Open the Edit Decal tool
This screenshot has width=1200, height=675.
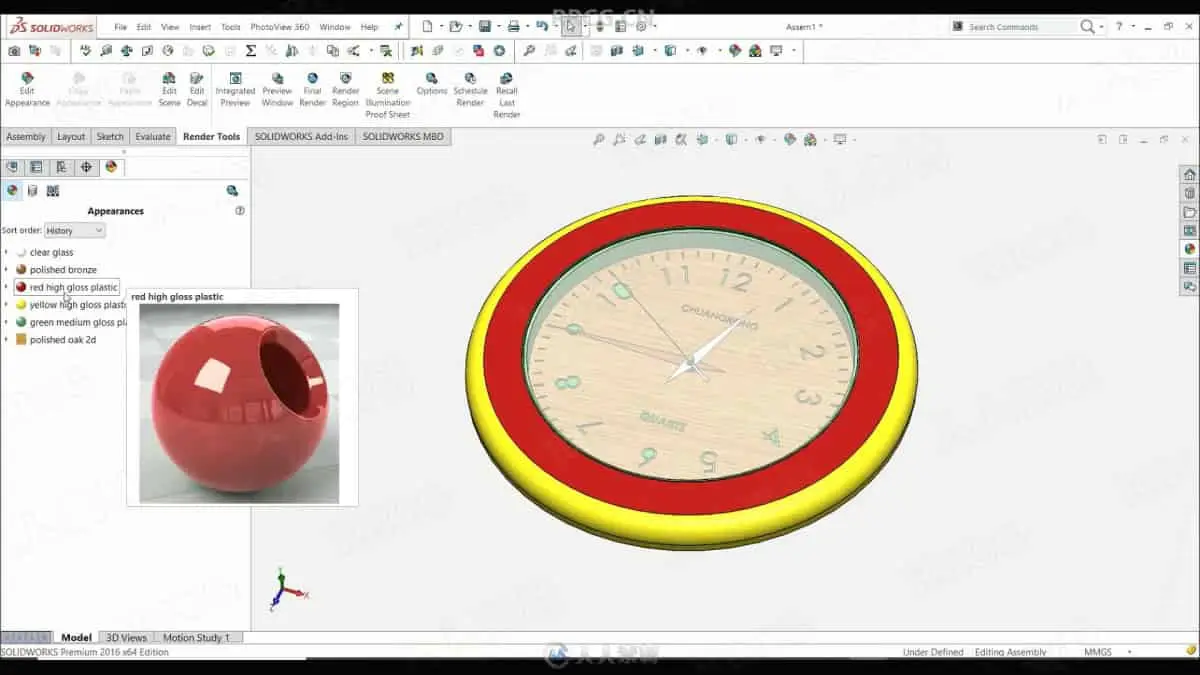[197, 90]
